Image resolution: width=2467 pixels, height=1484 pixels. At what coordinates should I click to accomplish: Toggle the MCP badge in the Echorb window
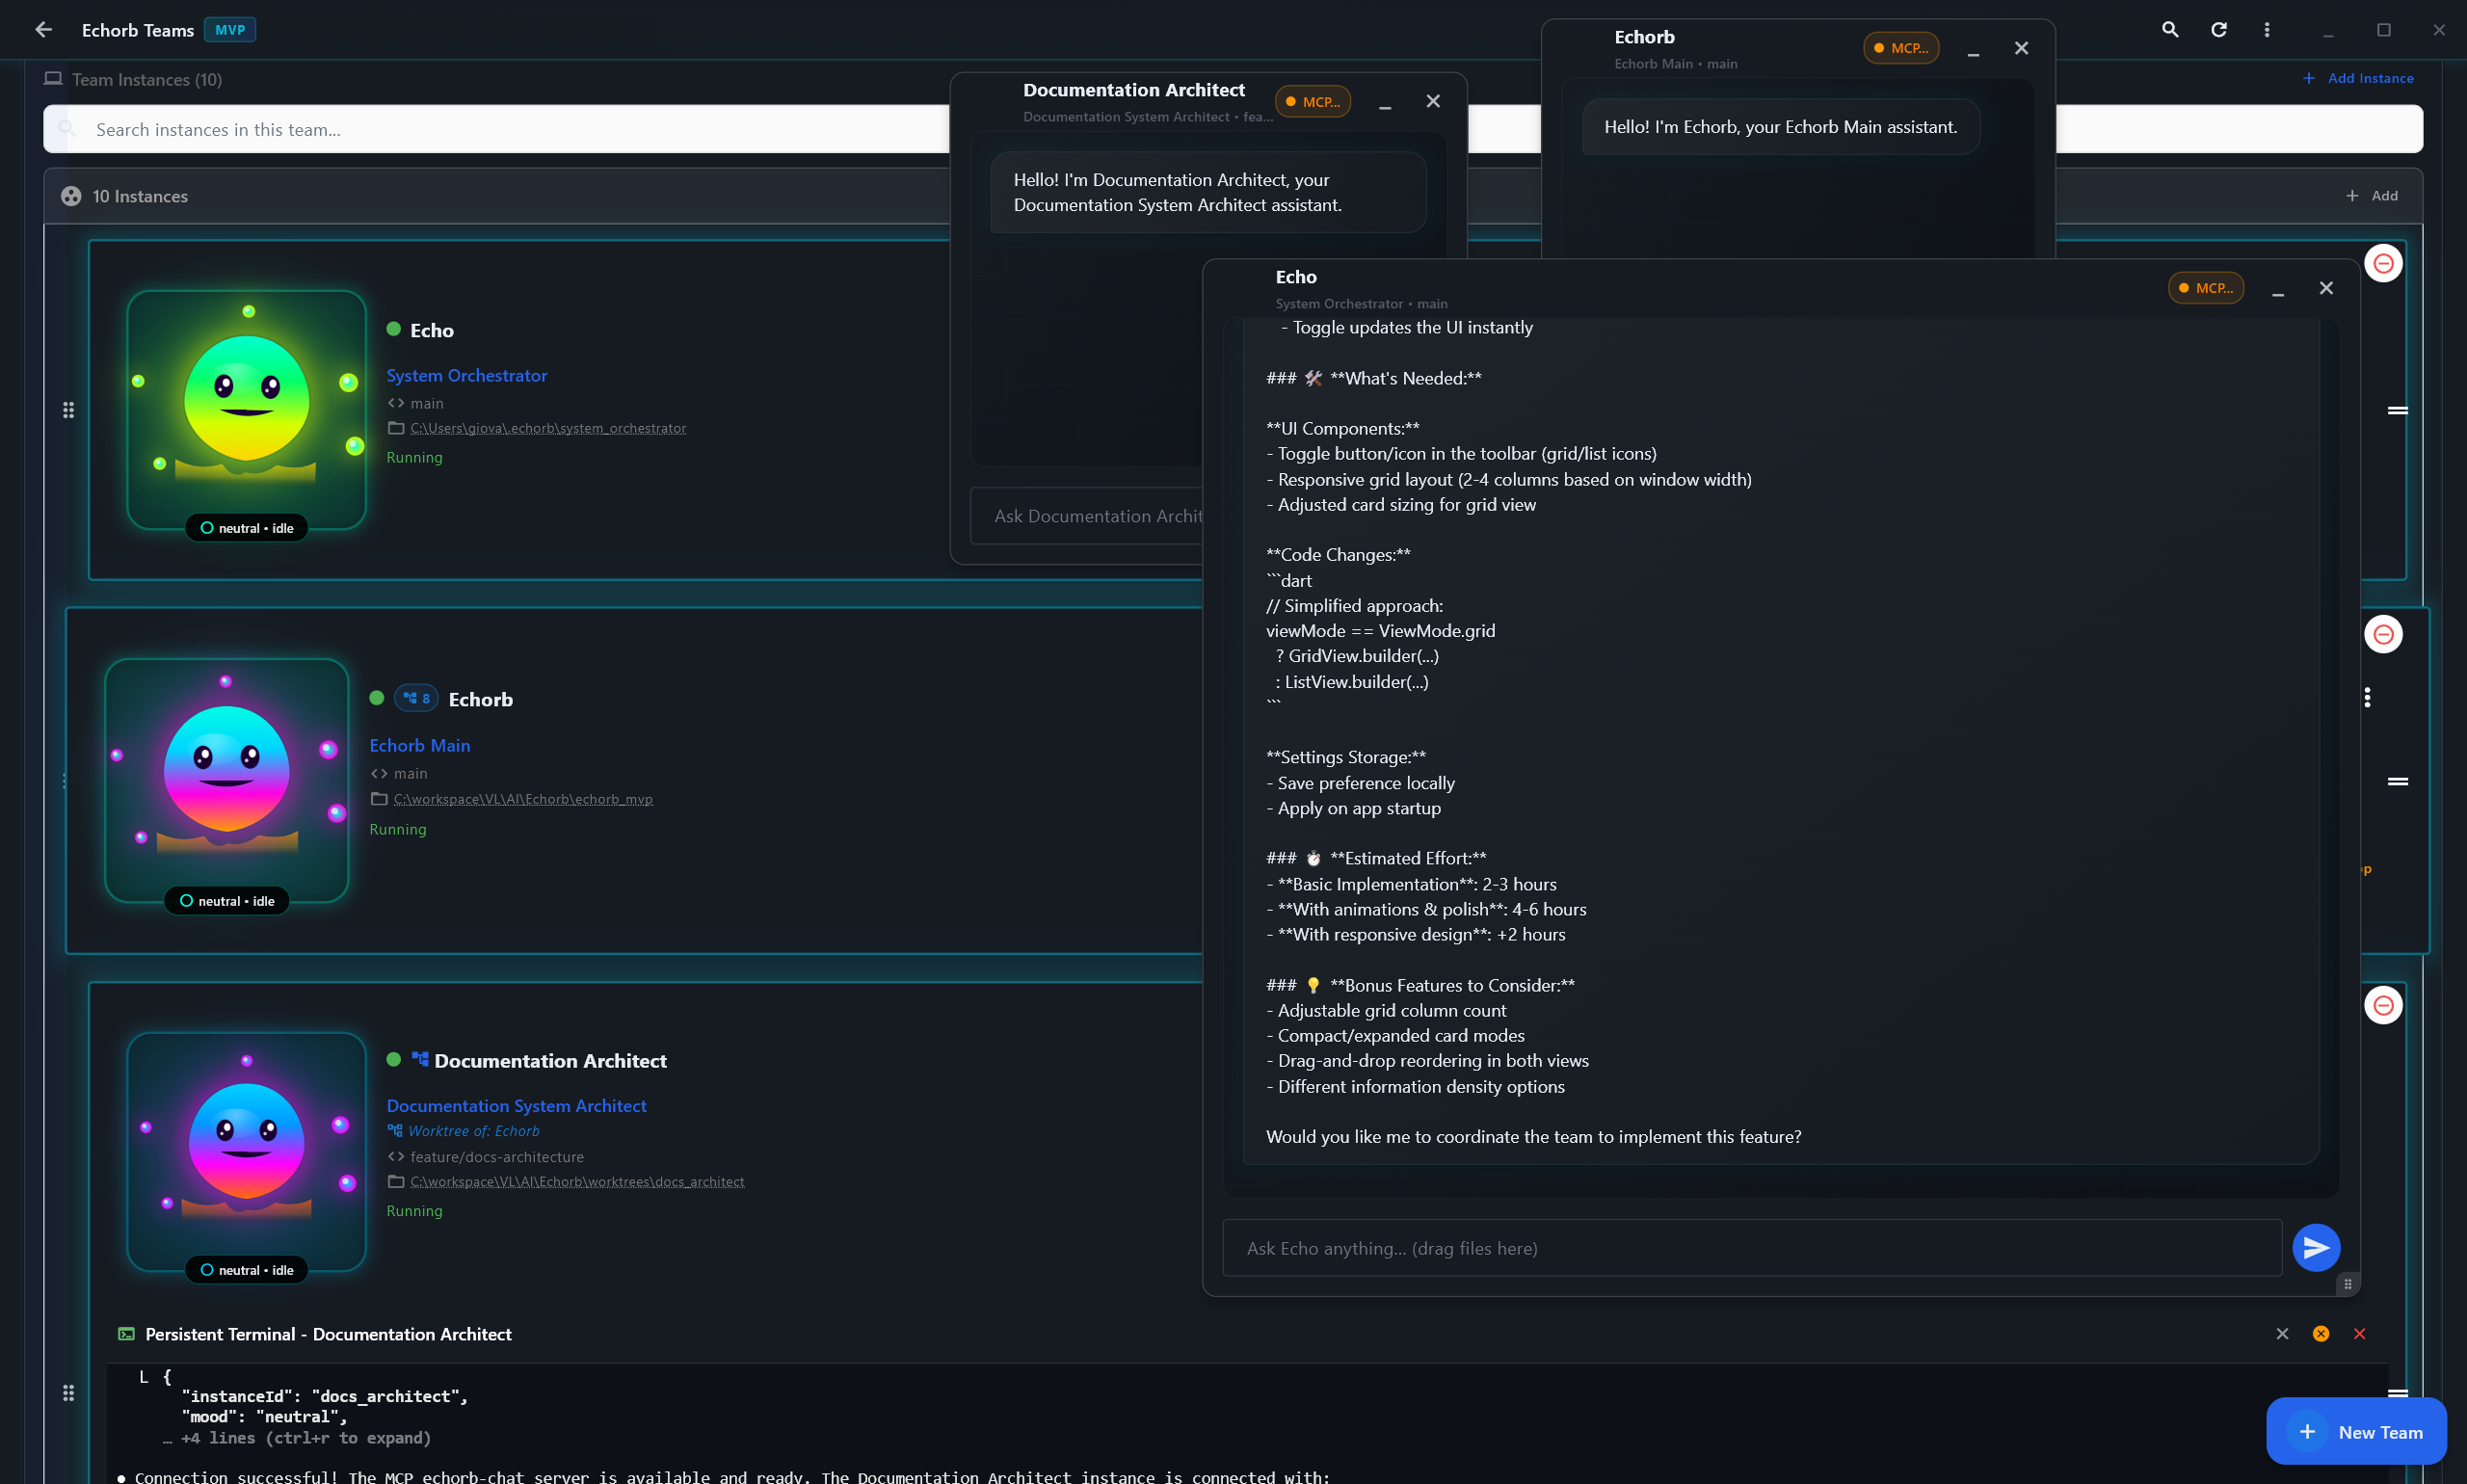coord(1899,47)
